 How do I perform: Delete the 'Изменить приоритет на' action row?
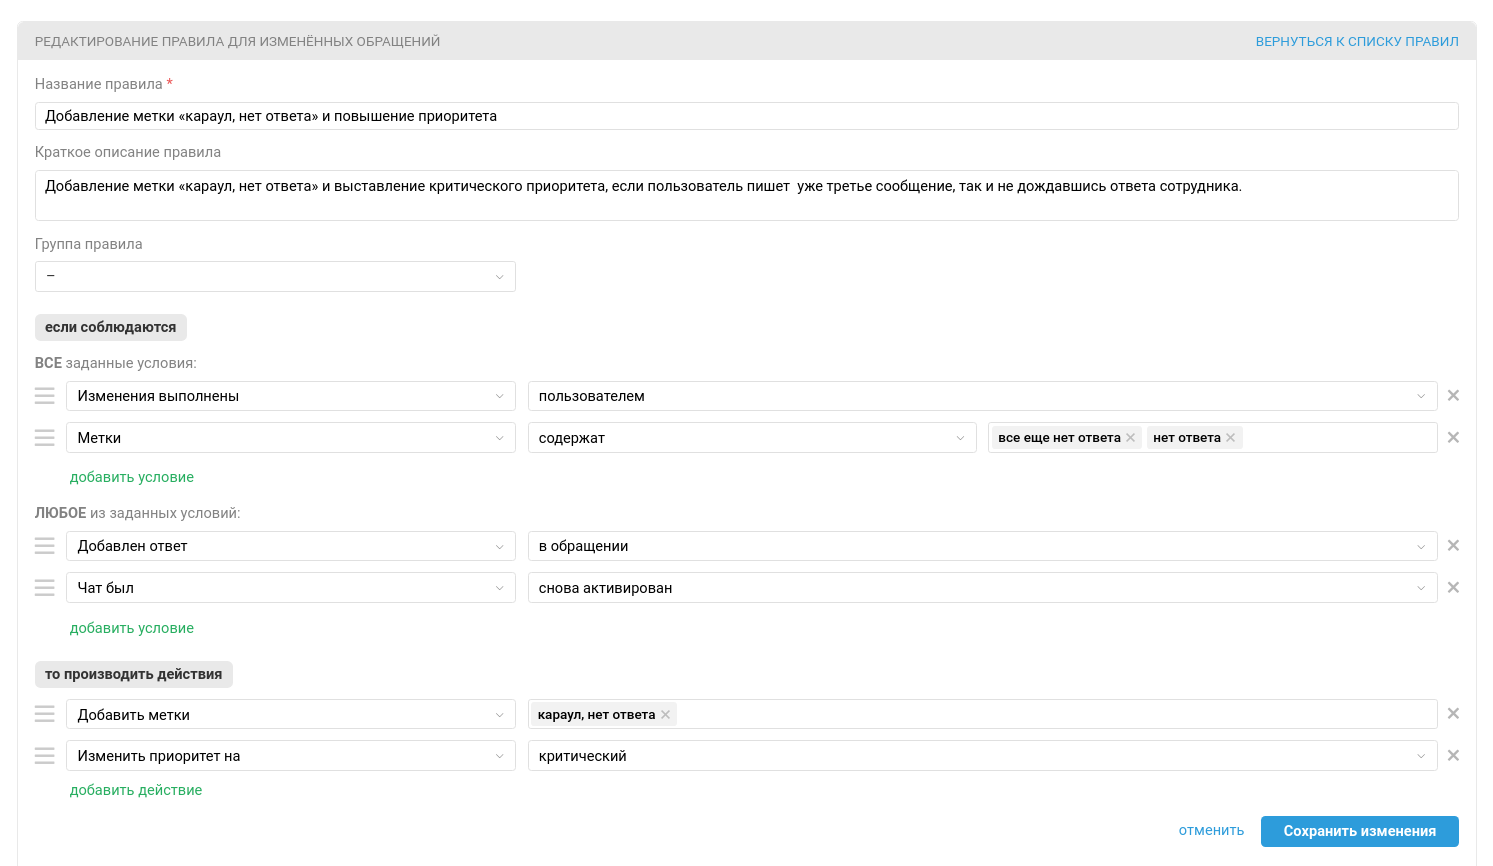point(1453,756)
